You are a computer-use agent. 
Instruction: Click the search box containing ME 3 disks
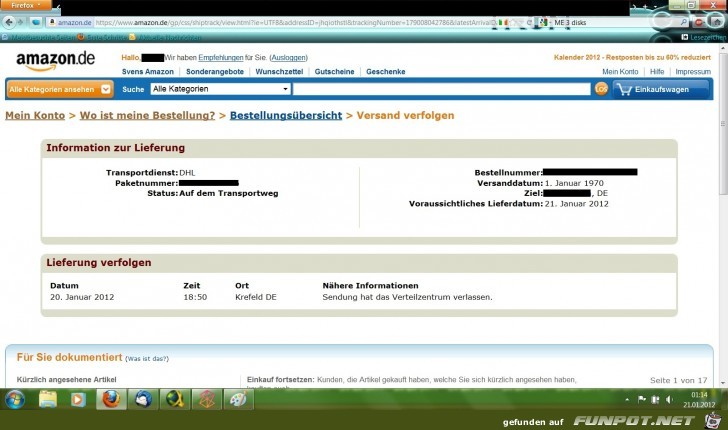pos(613,22)
